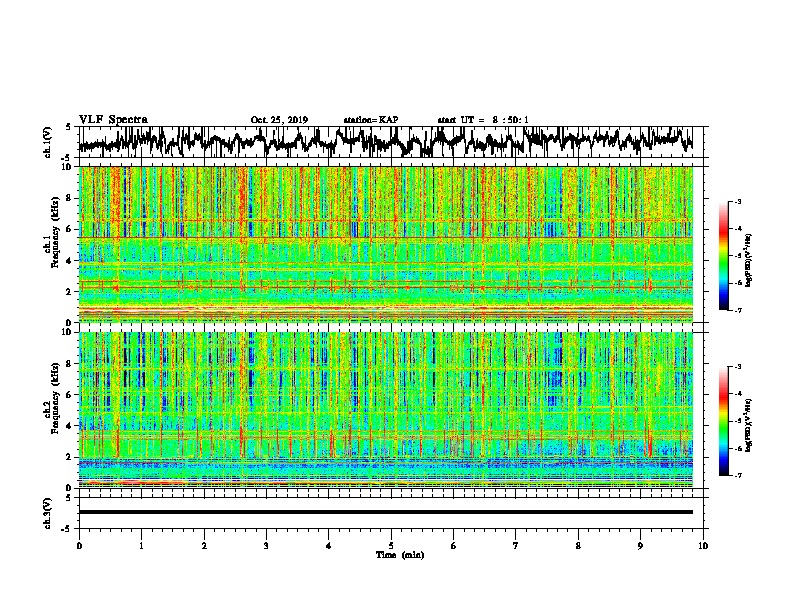The height and width of the screenshot is (612, 792).
Task: Click the "-7" label on ch.2 color bar
Action: pos(738,475)
